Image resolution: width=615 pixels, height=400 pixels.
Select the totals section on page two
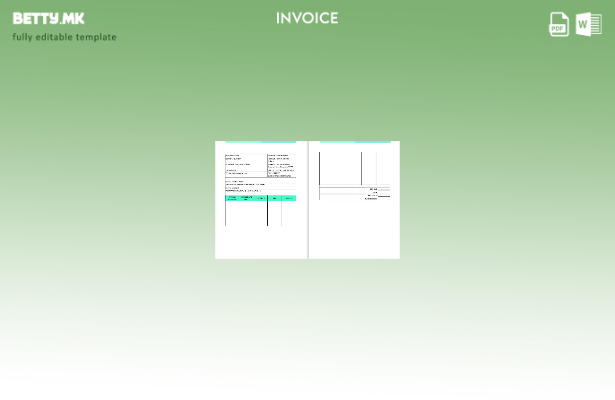(x=372, y=193)
